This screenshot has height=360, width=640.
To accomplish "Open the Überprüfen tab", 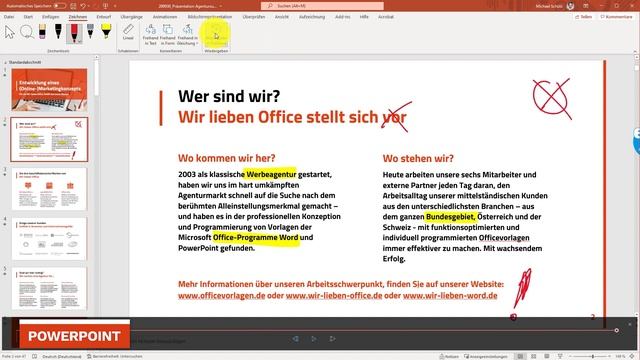I will [x=254, y=17].
